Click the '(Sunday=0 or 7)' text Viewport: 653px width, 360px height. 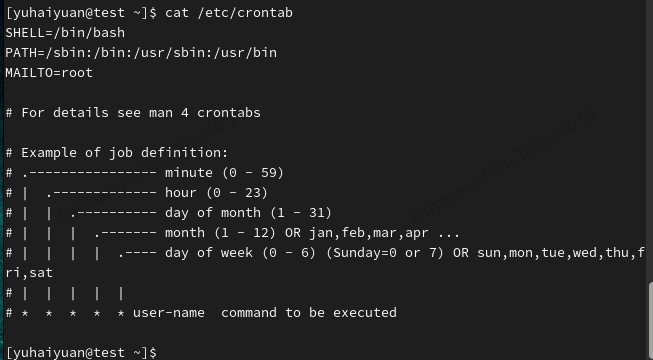(385, 253)
